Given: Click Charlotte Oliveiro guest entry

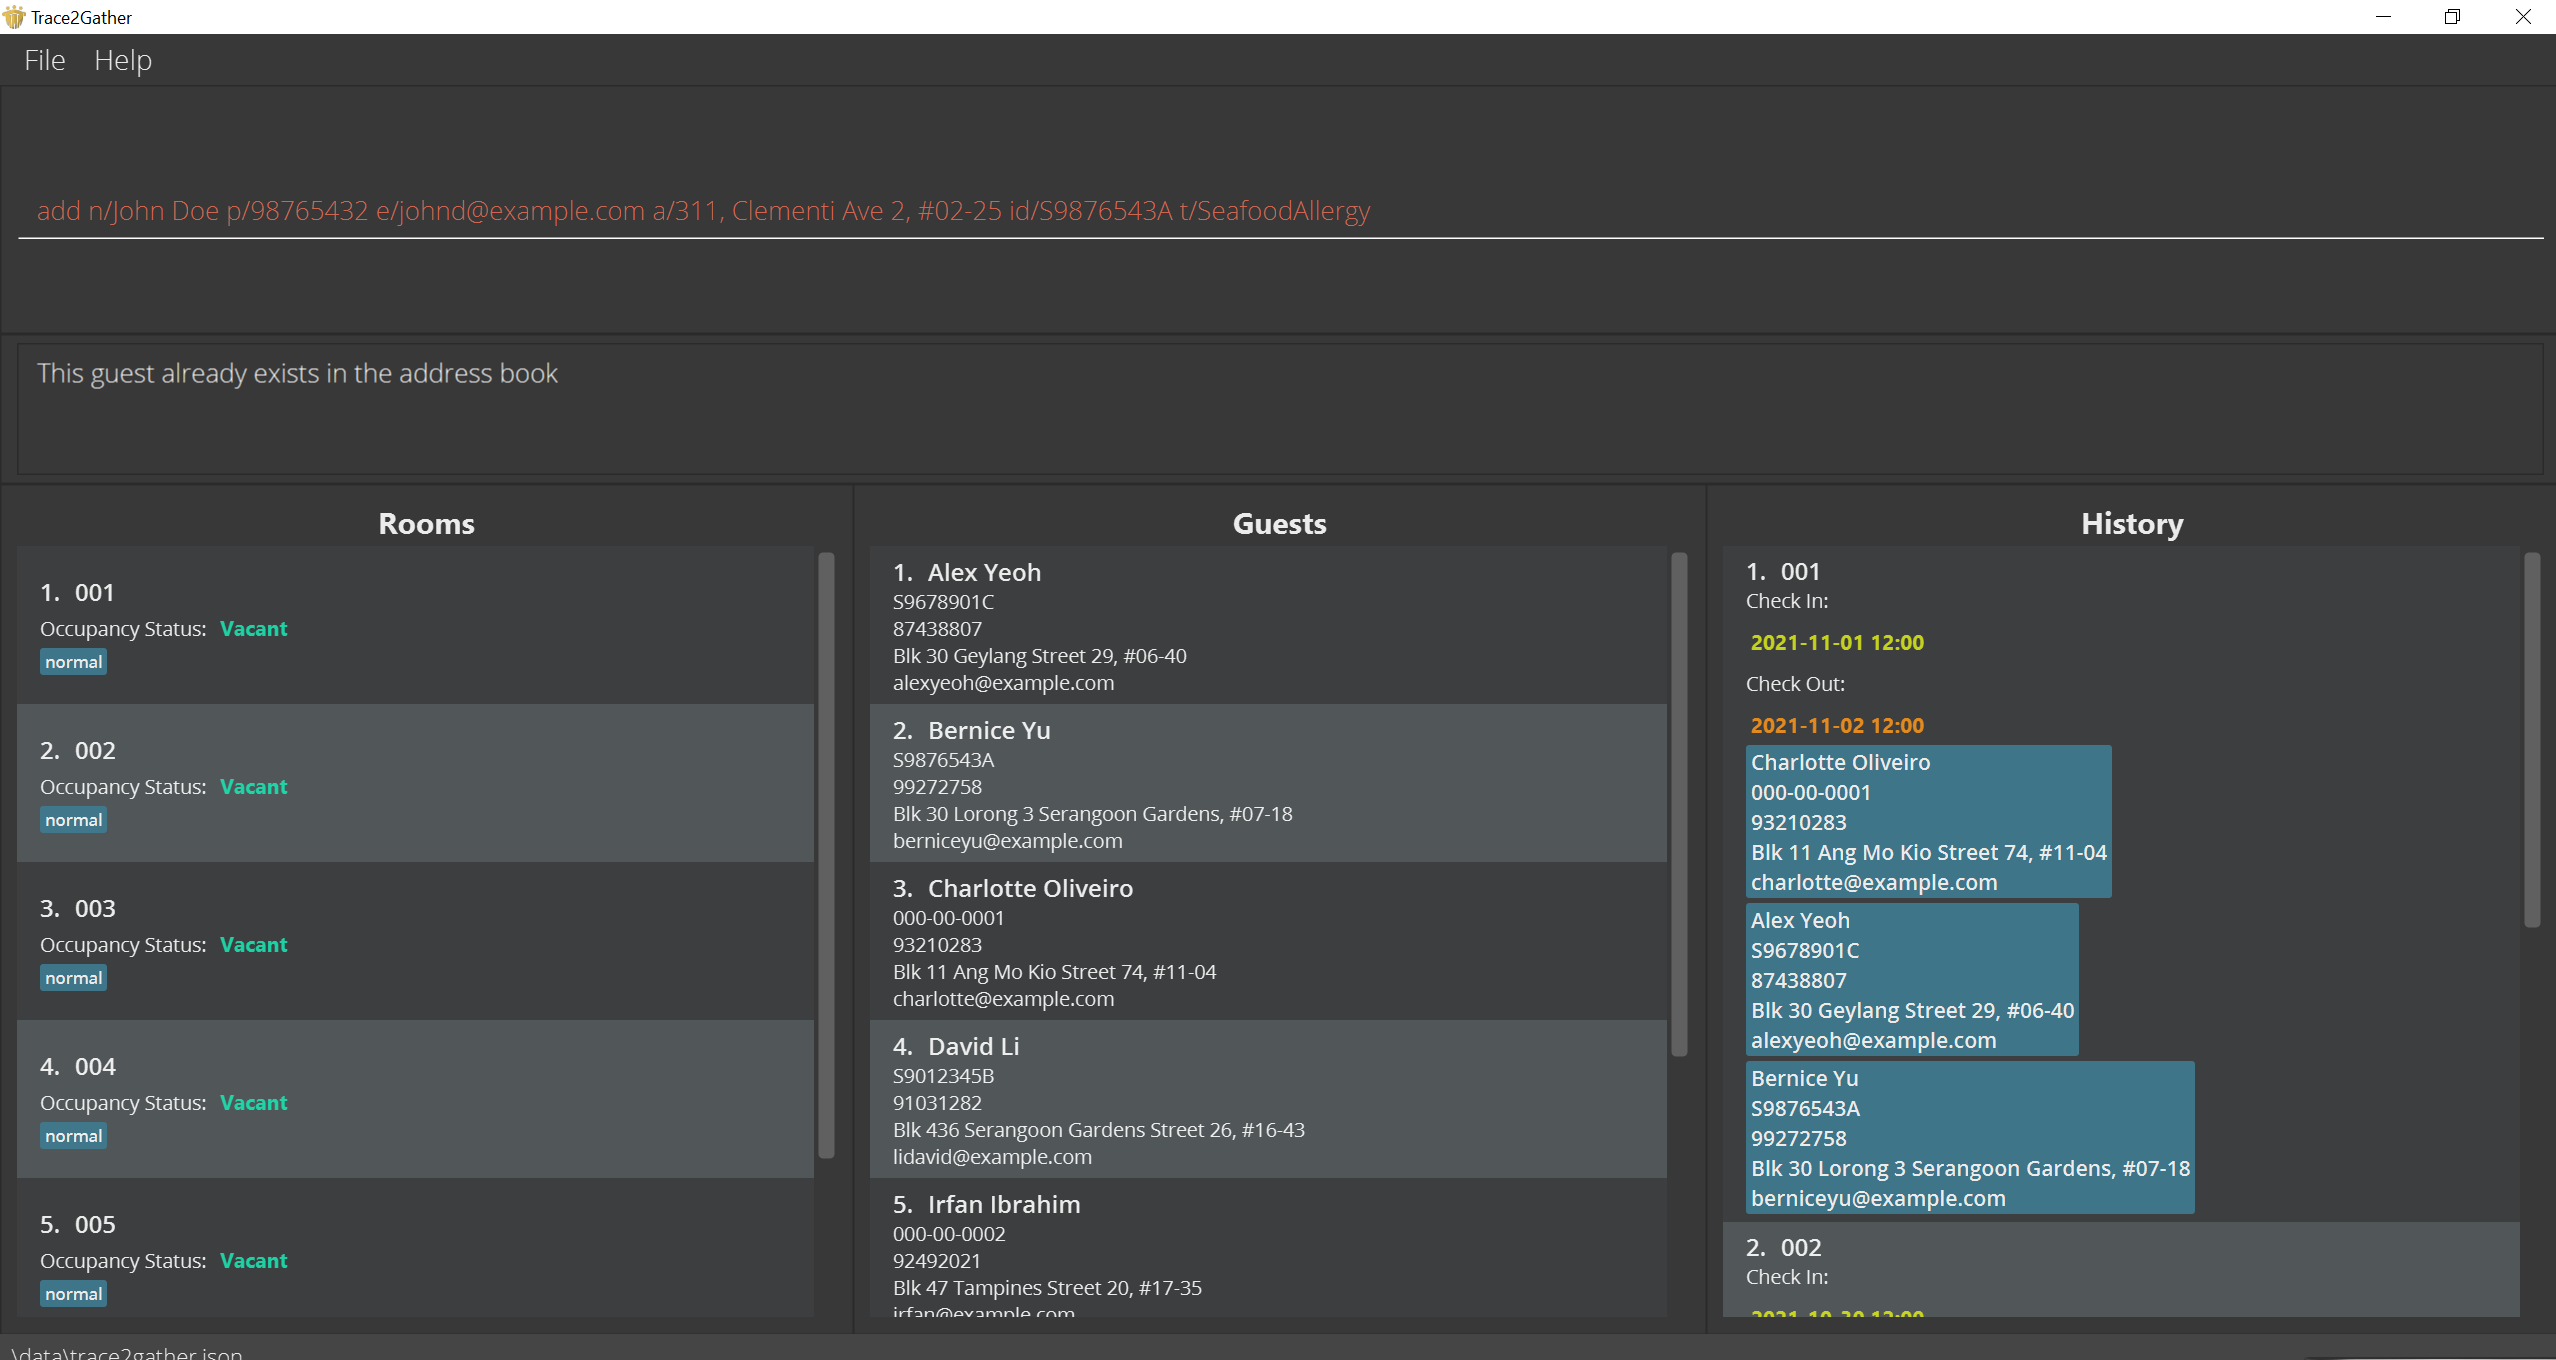Looking at the screenshot, I should pyautogui.click(x=1267, y=941).
